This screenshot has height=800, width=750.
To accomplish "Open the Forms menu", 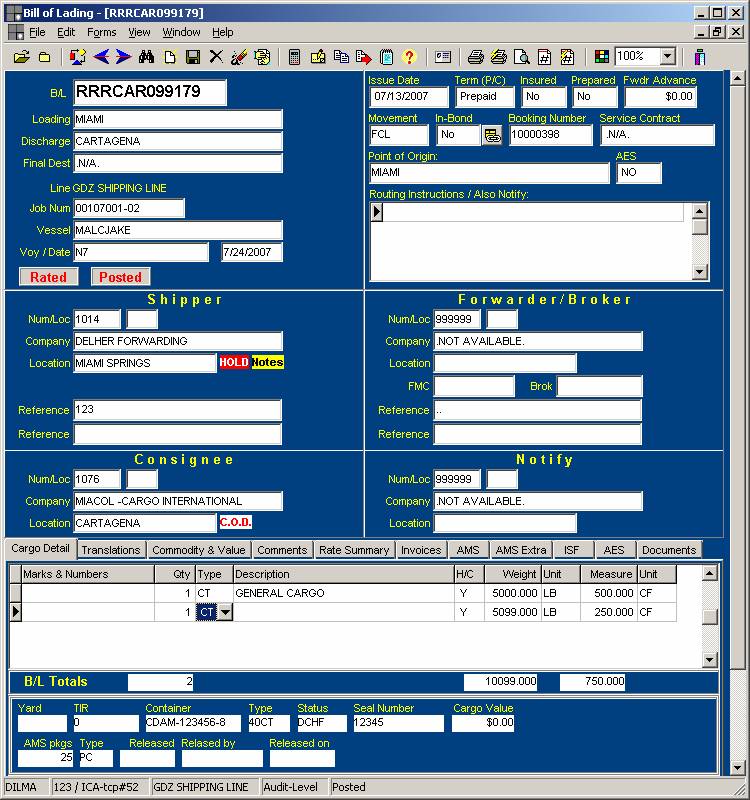I will click(102, 32).
